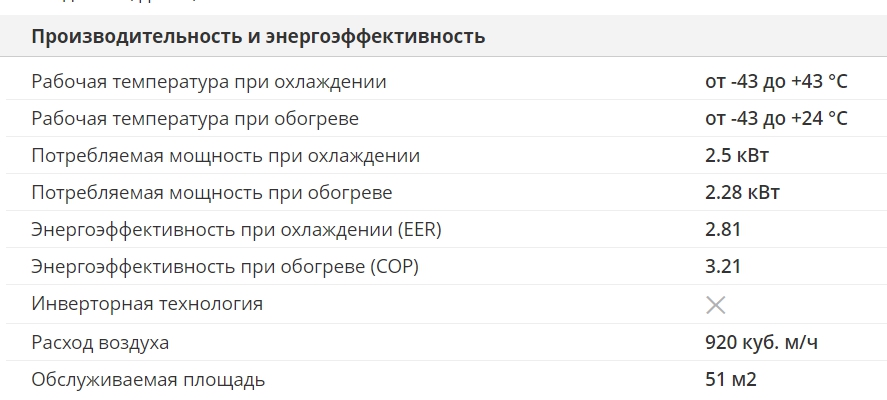The width and height of the screenshot is (887, 400).
Task: Click the X icon for Инверторная технология
Action: coord(716,305)
